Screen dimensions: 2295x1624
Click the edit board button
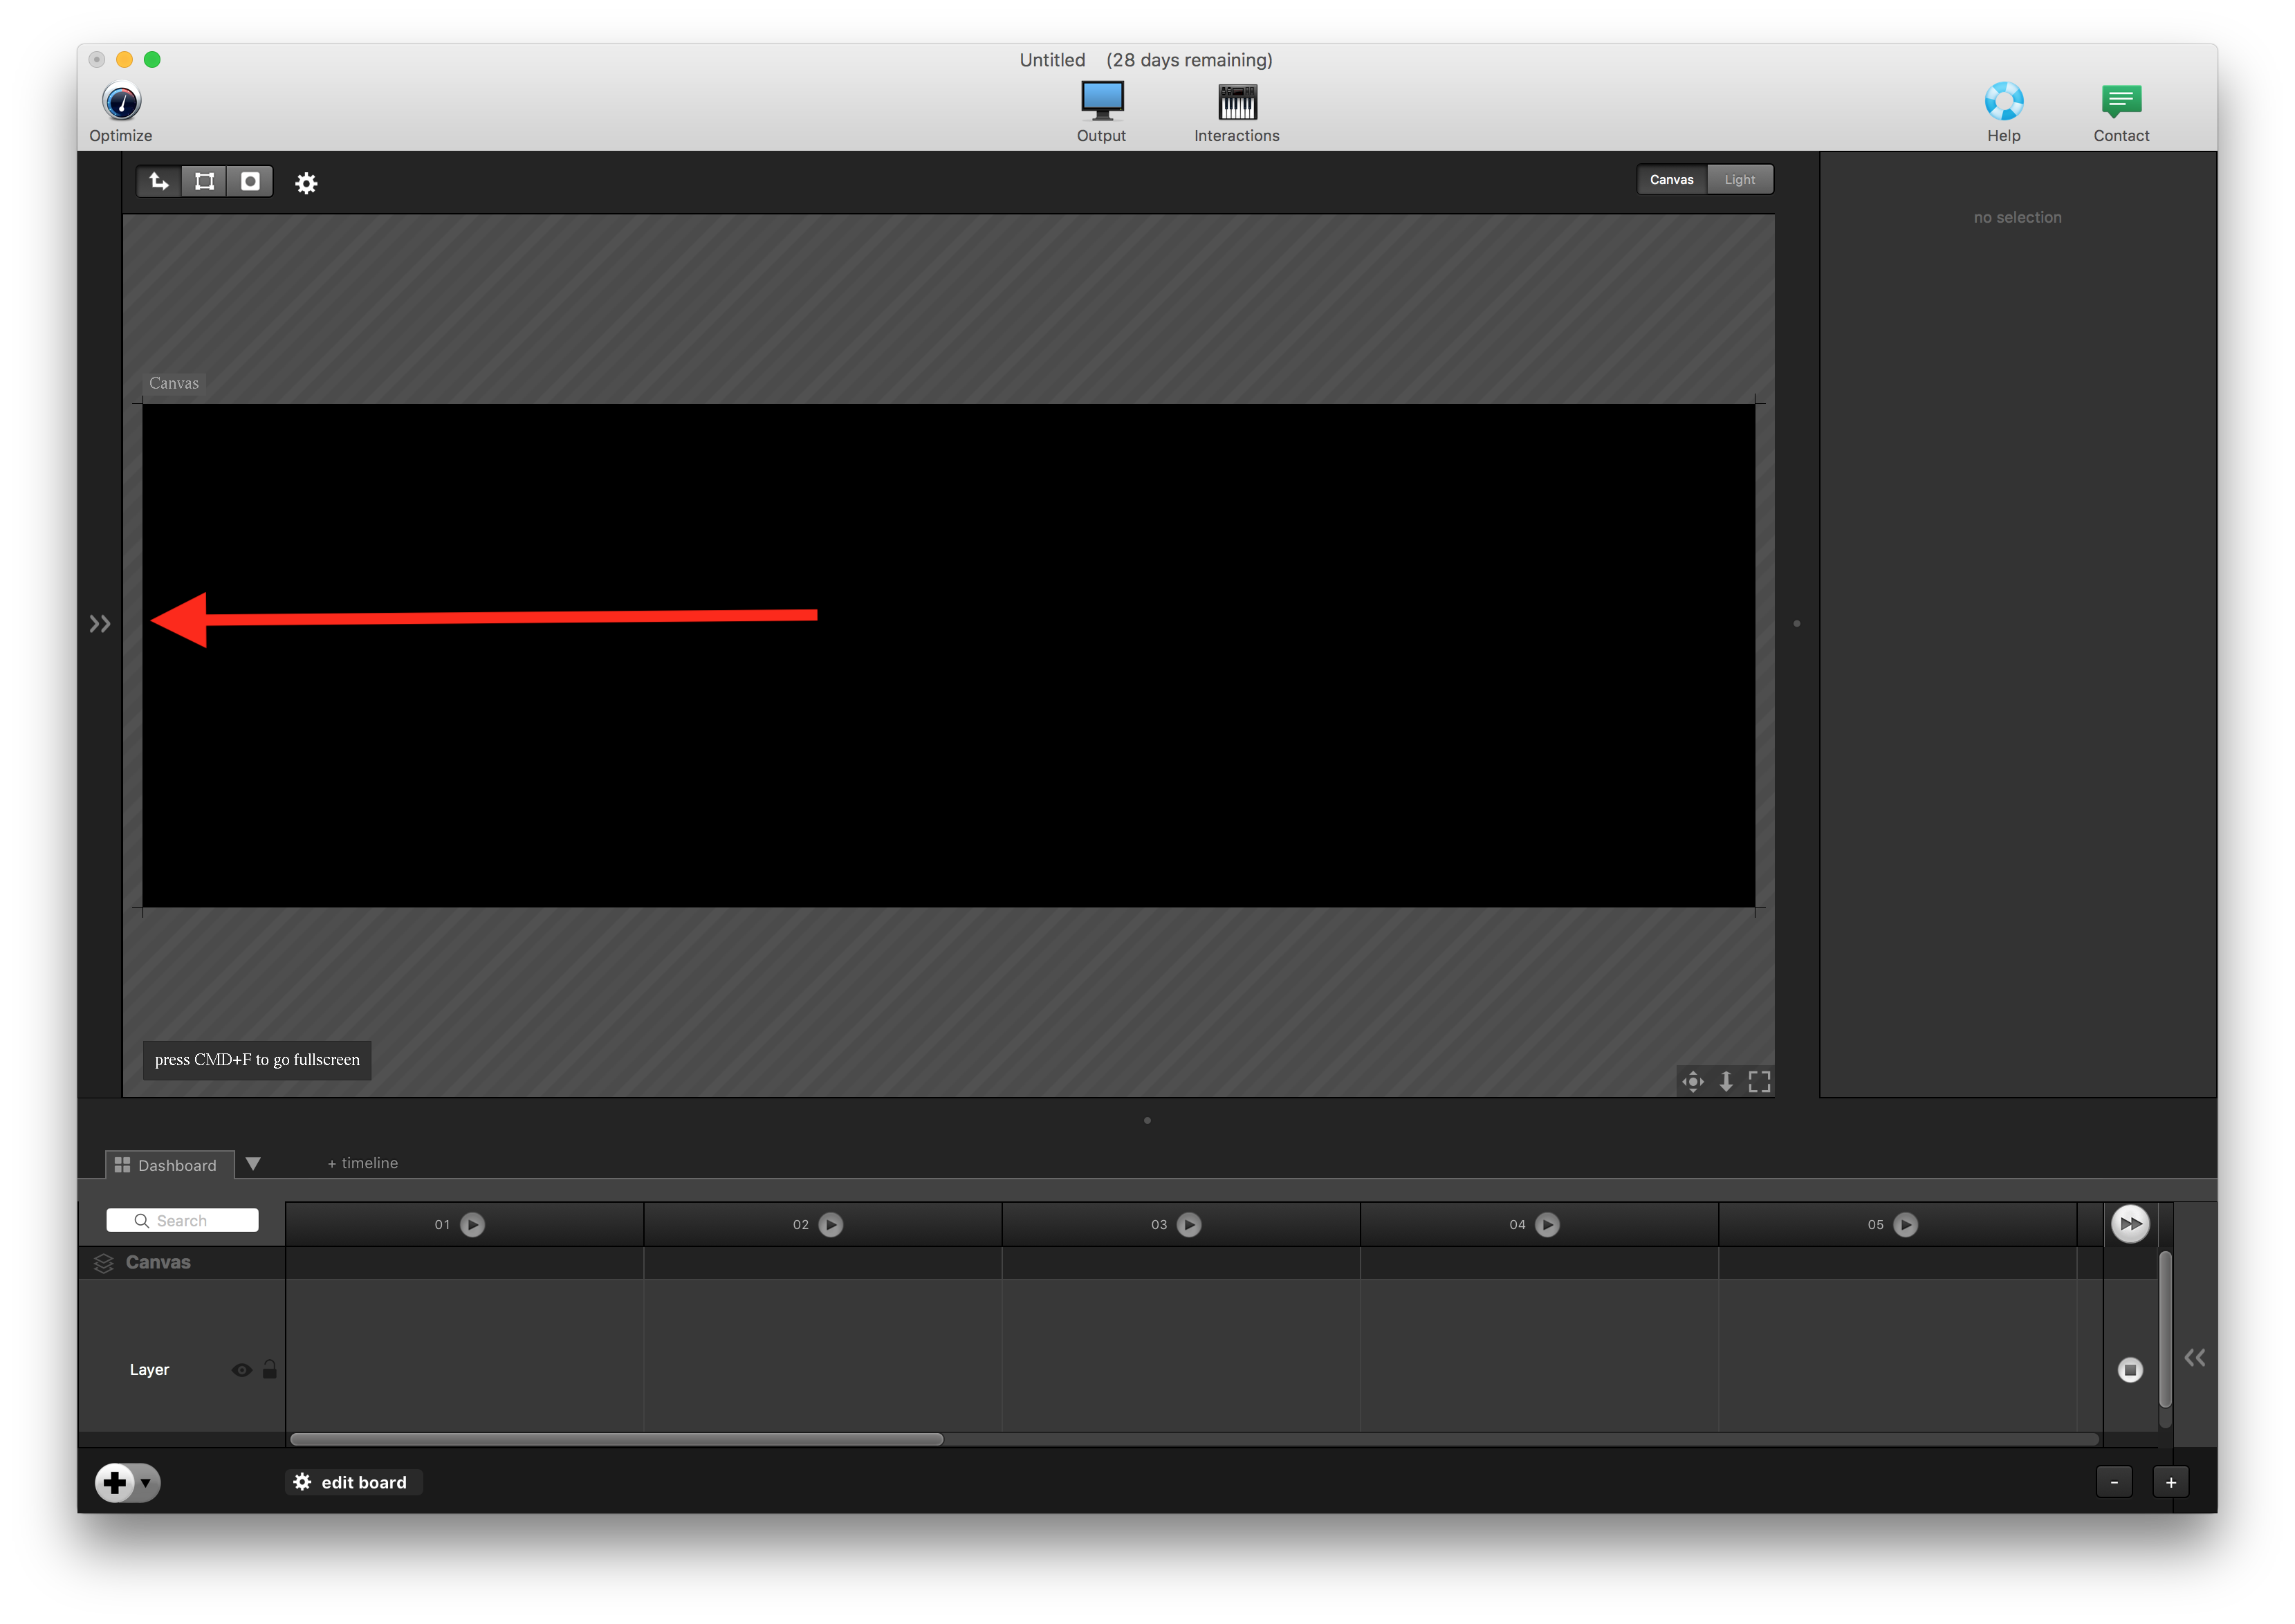click(x=354, y=1482)
